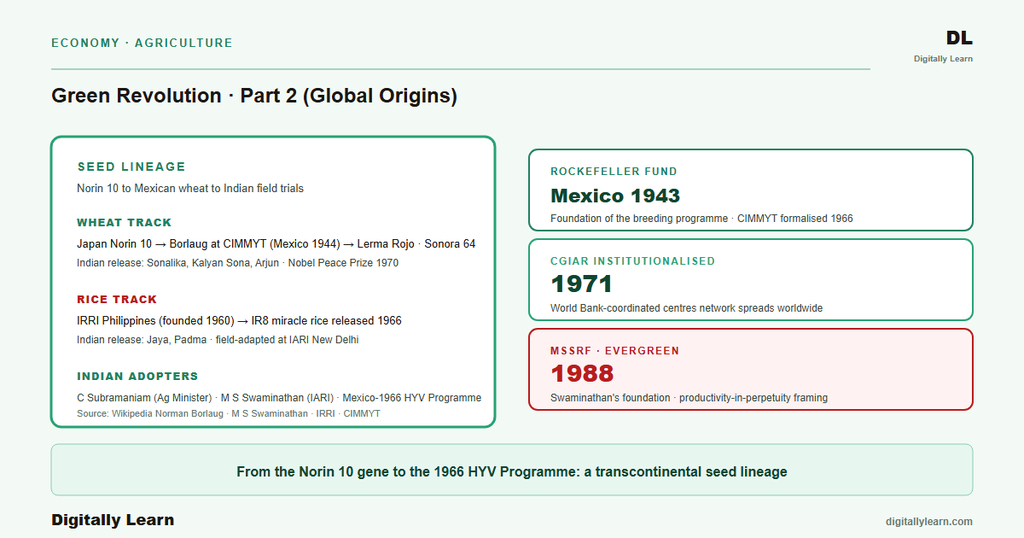This screenshot has height=538, width=1024.
Task: Click 'Foundation of the breeding programme' caption
Action: pyautogui.click(x=701, y=219)
